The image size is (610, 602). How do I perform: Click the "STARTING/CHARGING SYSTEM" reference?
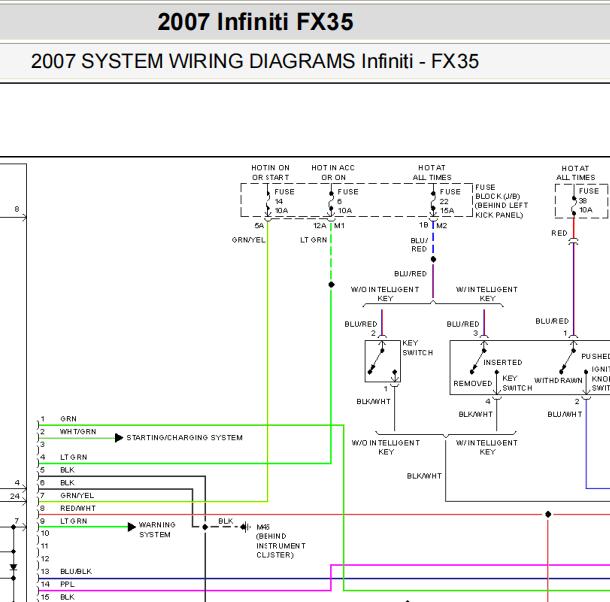tap(184, 437)
